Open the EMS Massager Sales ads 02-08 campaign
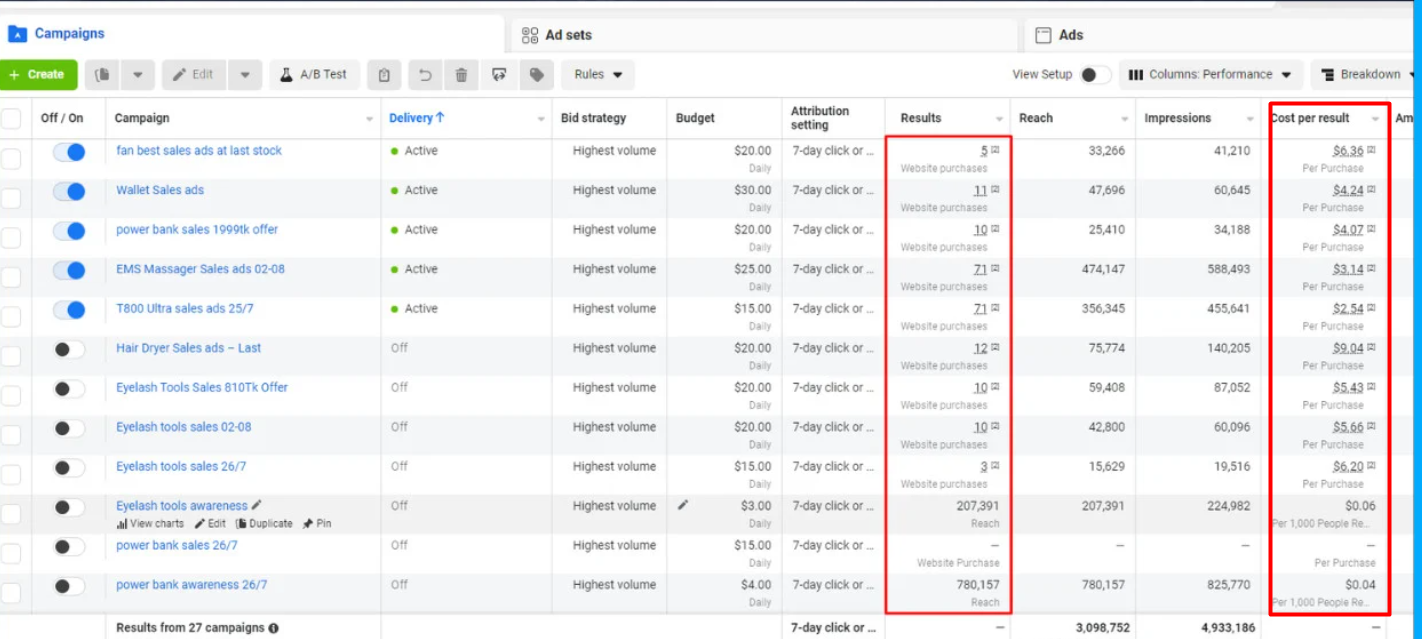The width and height of the screenshot is (1422, 639). coord(200,269)
